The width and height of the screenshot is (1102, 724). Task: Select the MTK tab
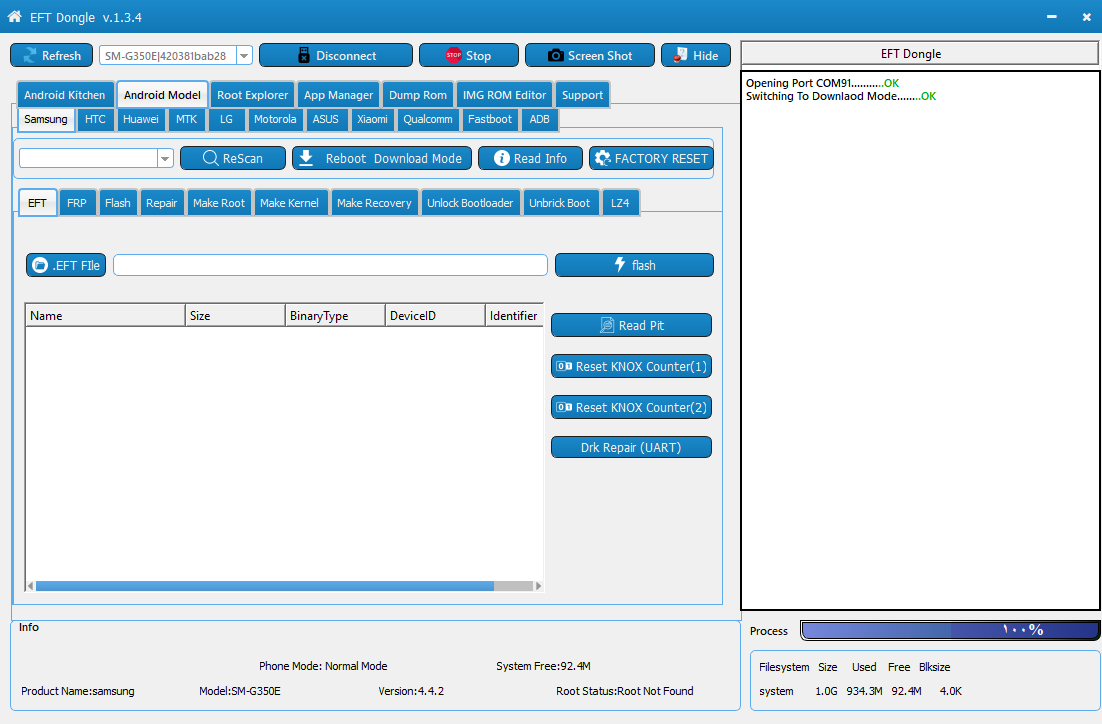coord(186,119)
